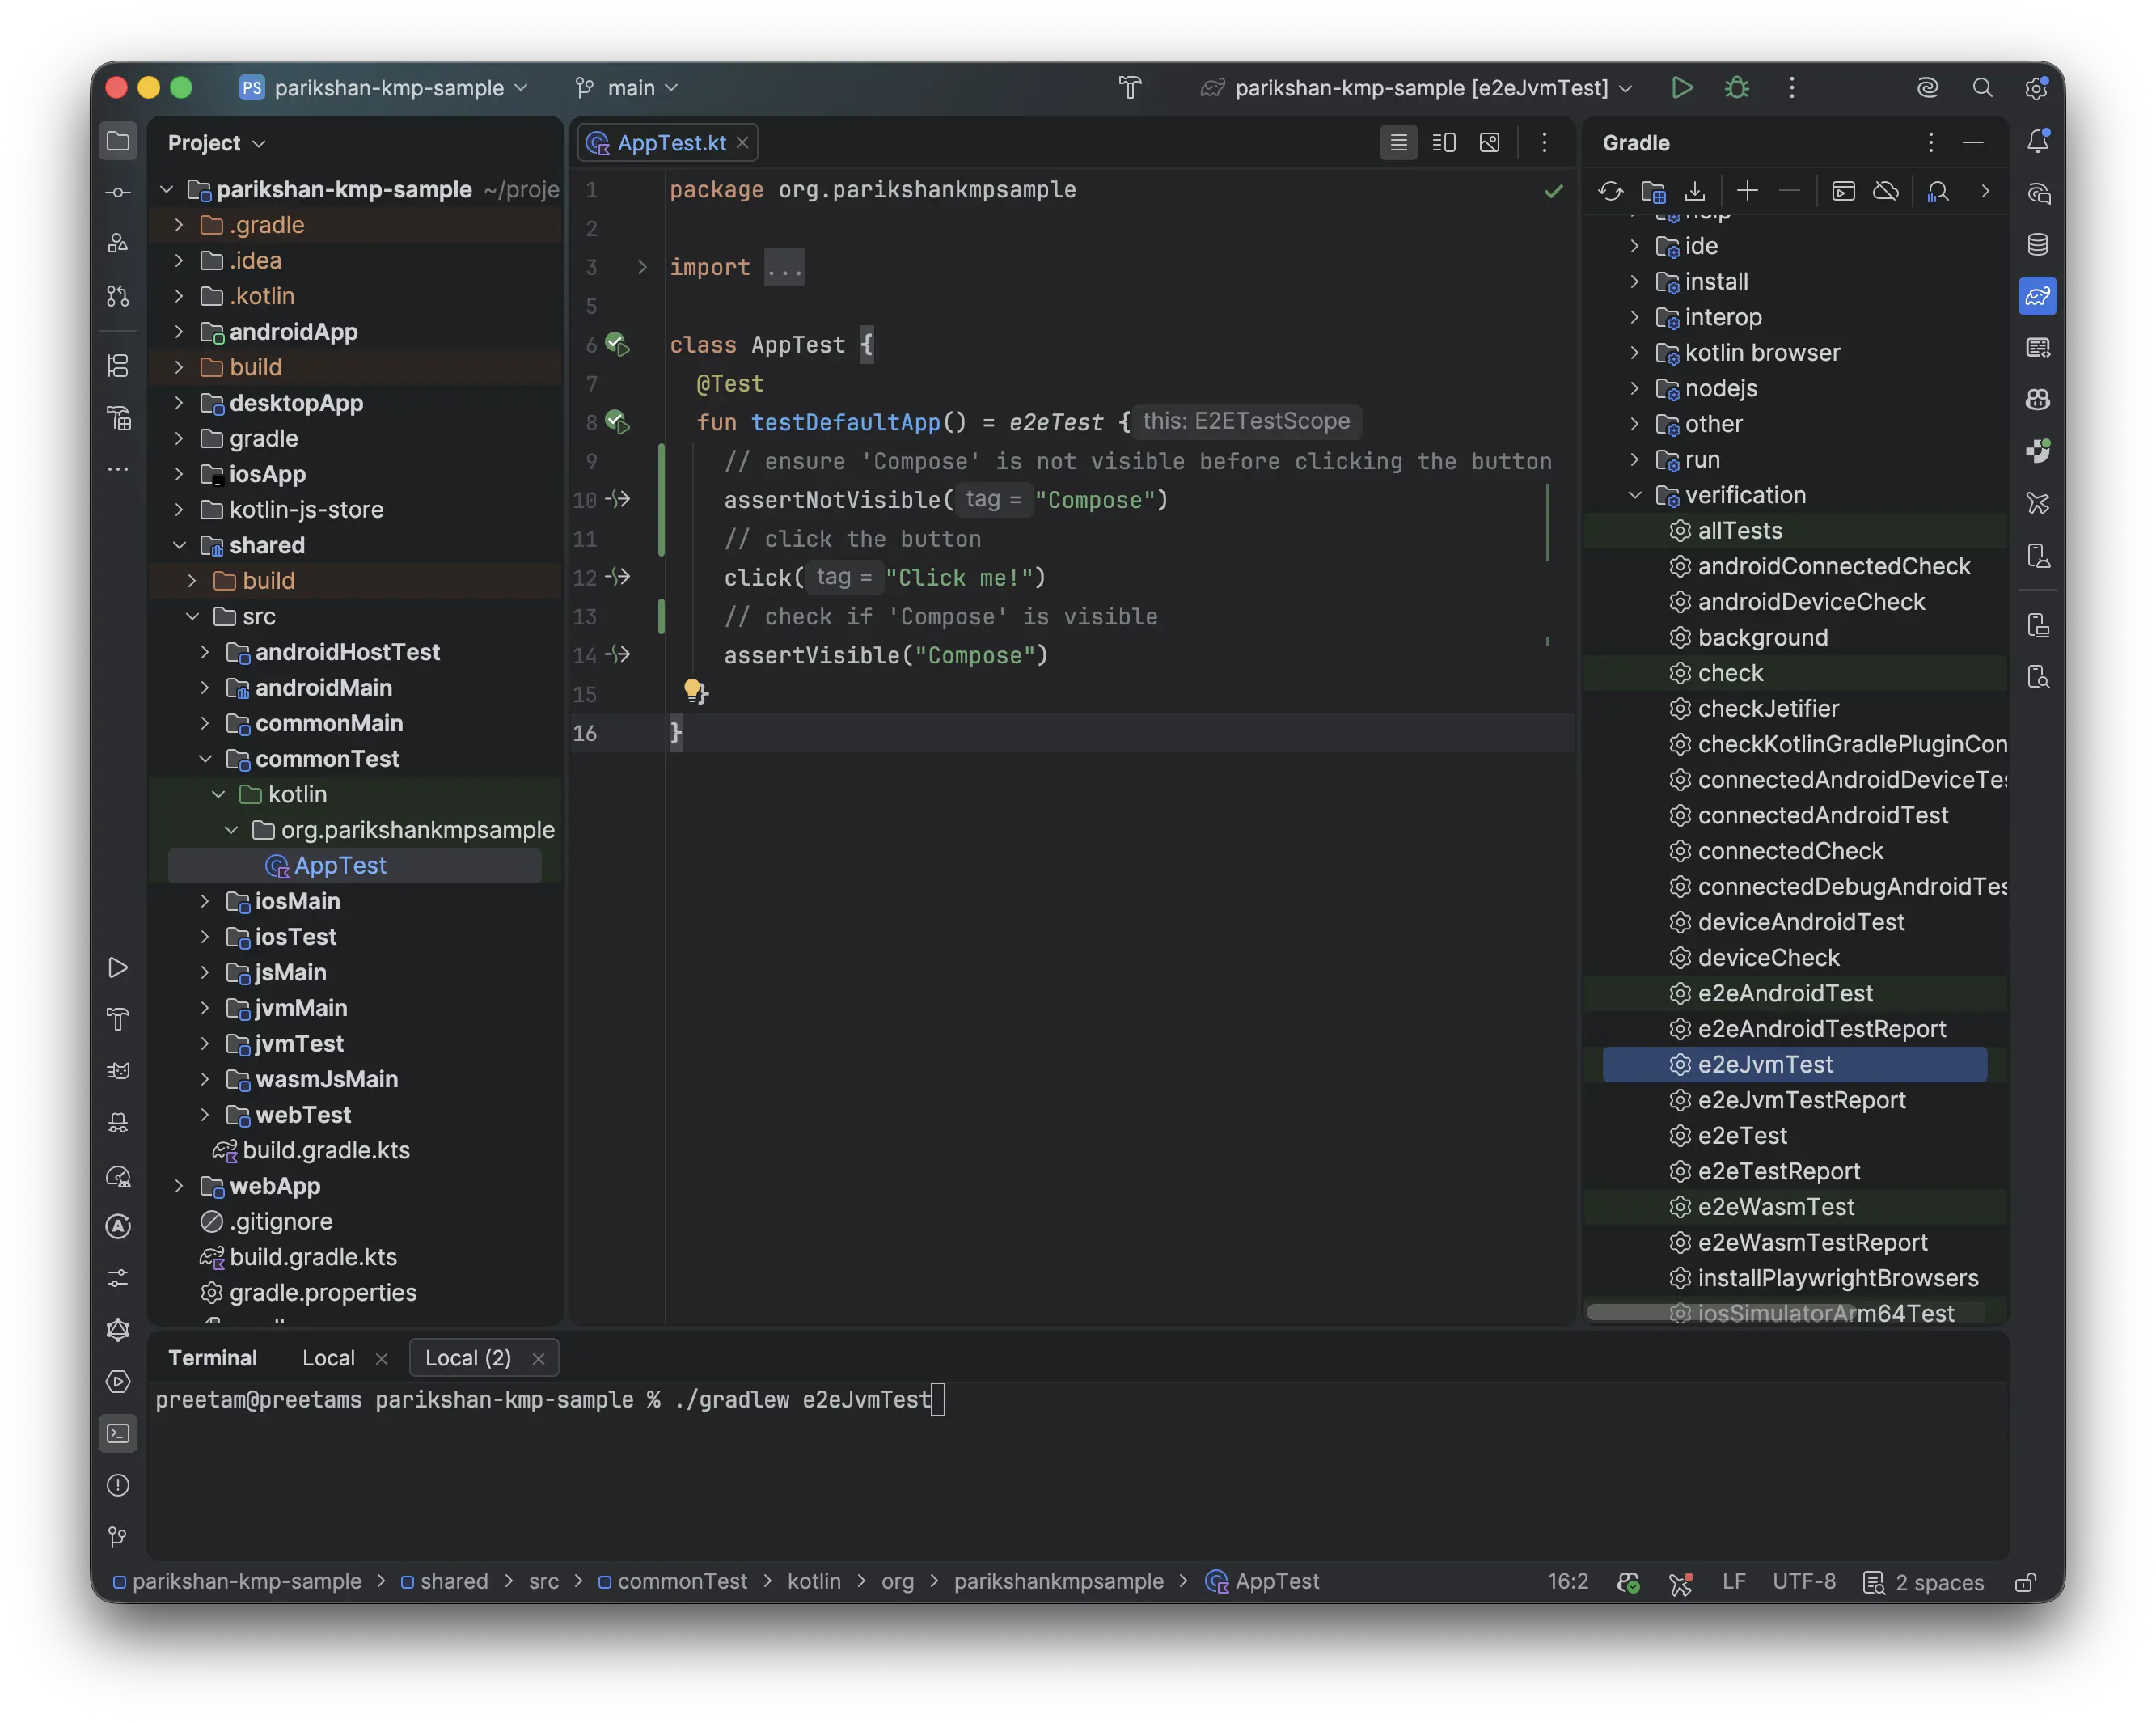Switch editor to Editor-only view mode
Image resolution: width=2156 pixels, height=1723 pixels.
point(1399,143)
